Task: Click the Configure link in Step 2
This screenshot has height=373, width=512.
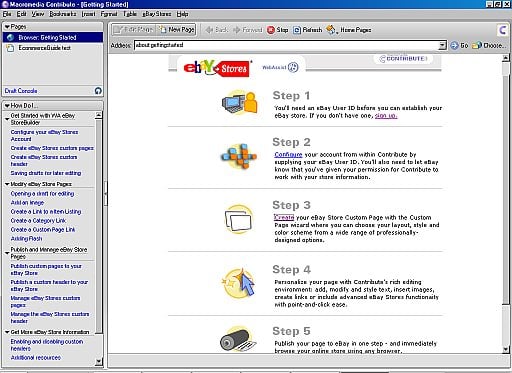Action: (288, 154)
